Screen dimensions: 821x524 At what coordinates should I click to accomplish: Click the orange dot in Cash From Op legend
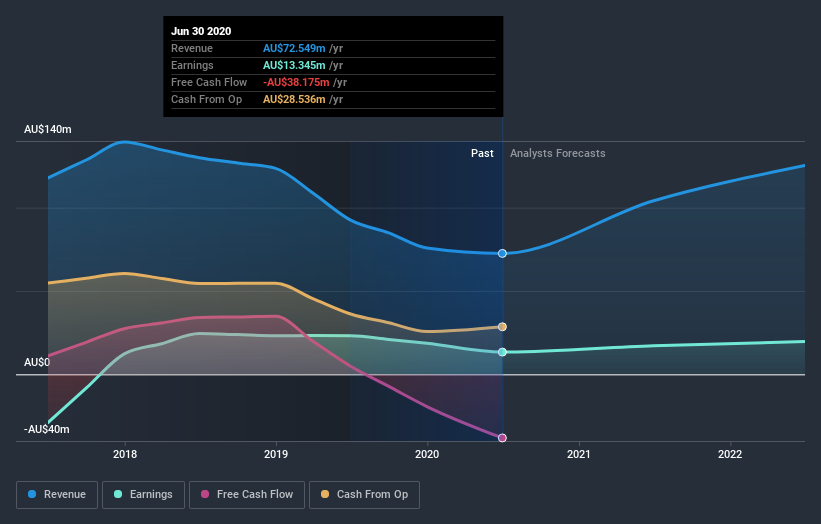pos(325,494)
